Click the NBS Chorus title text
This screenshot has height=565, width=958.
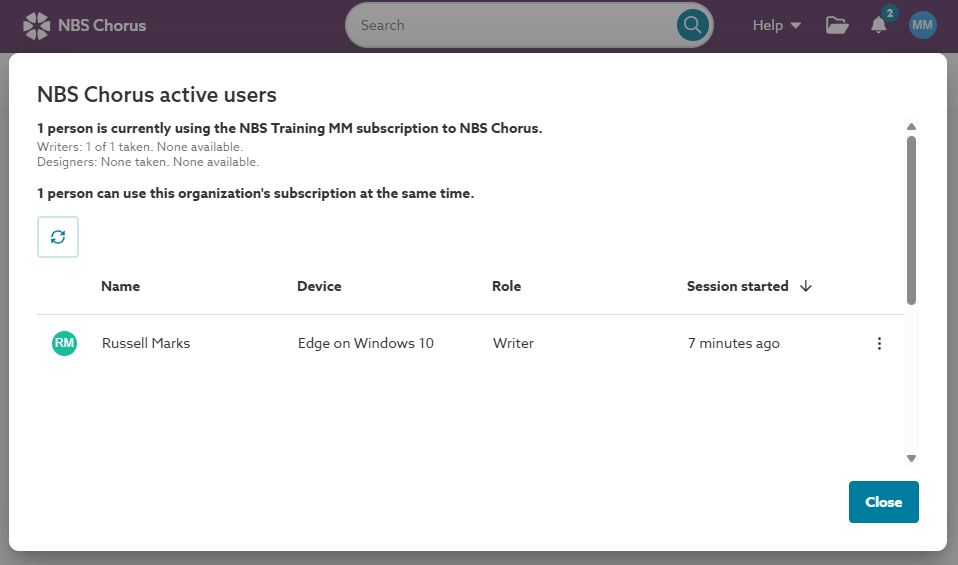(x=102, y=26)
